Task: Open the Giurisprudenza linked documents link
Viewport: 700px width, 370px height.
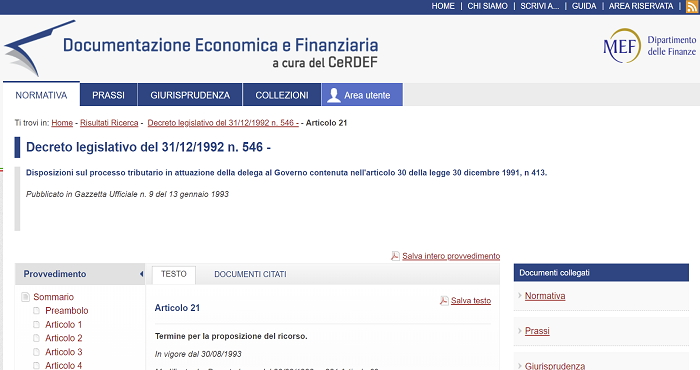Action: click(555, 366)
